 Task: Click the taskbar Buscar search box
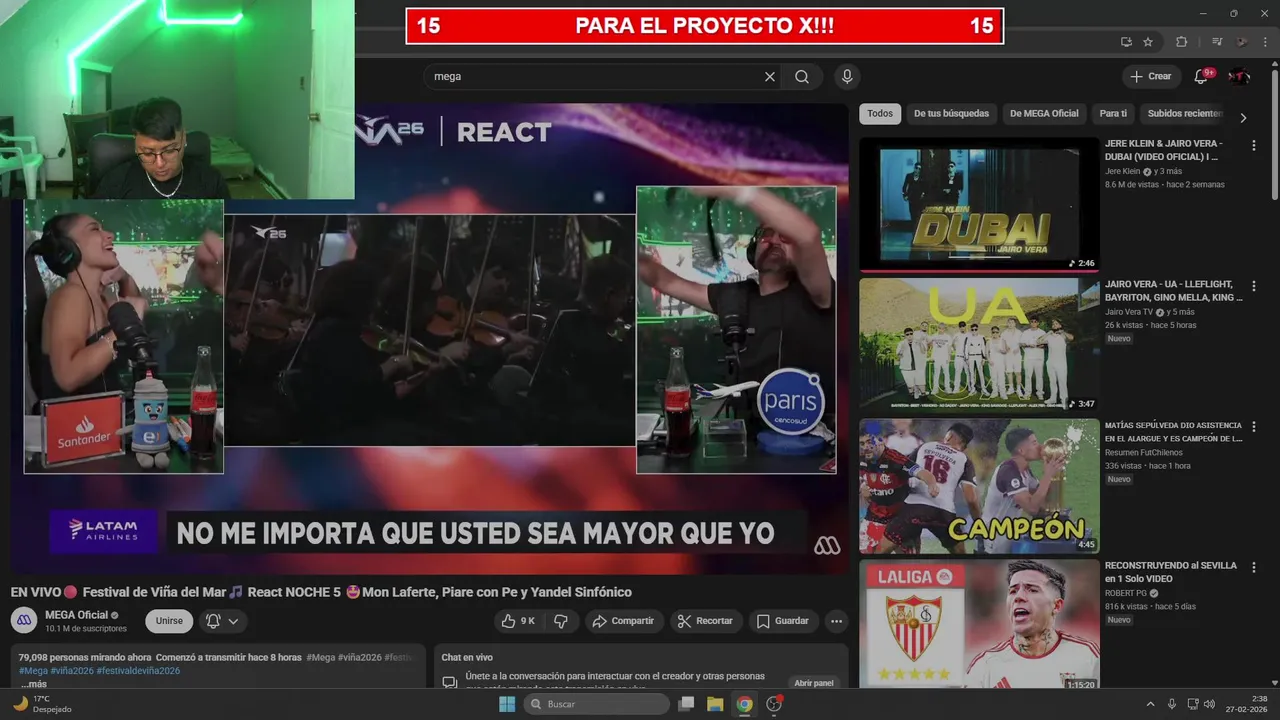596,704
